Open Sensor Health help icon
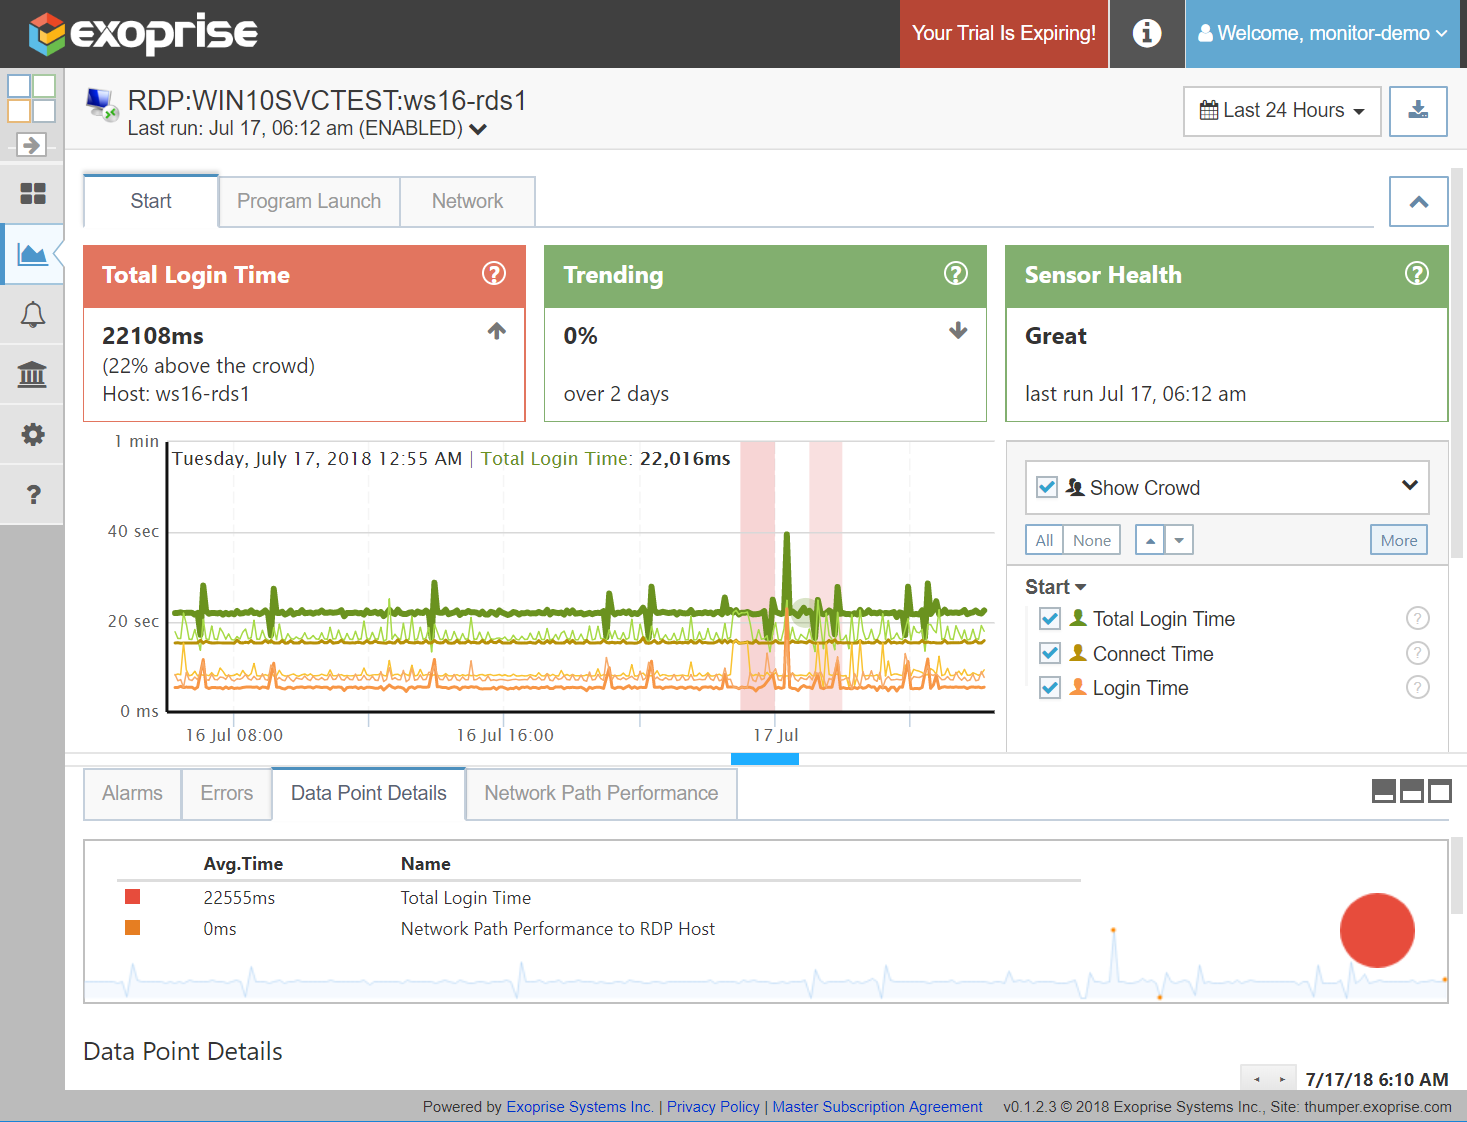This screenshot has height=1122, width=1467. 1417,273
